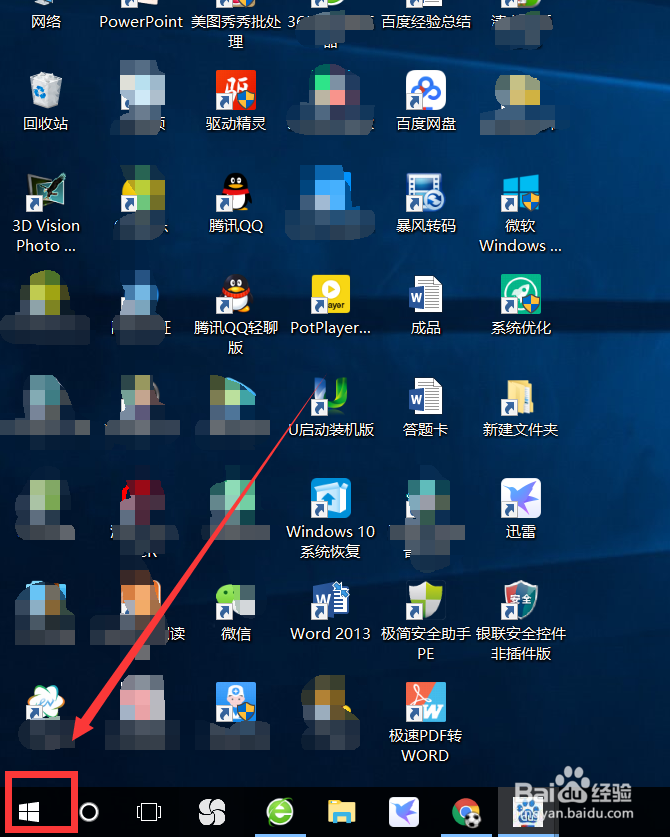This screenshot has width=670, height=837.
Task: Click the Baidu paw app on taskbar
Action: (528, 812)
